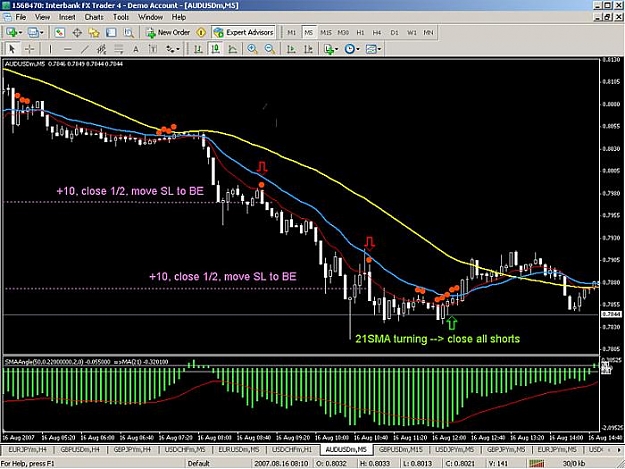Click the SMAAngle indicator label text

tap(86, 362)
